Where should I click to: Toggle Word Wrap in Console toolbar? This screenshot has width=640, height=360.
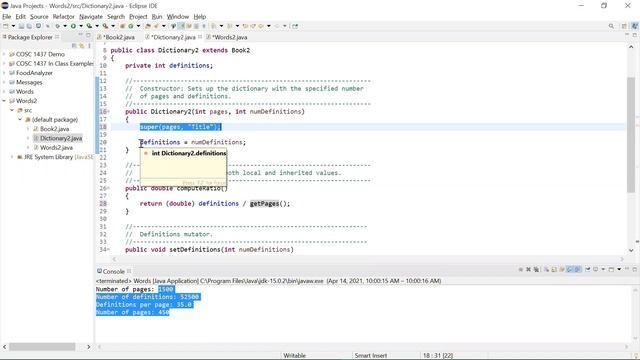(562, 269)
